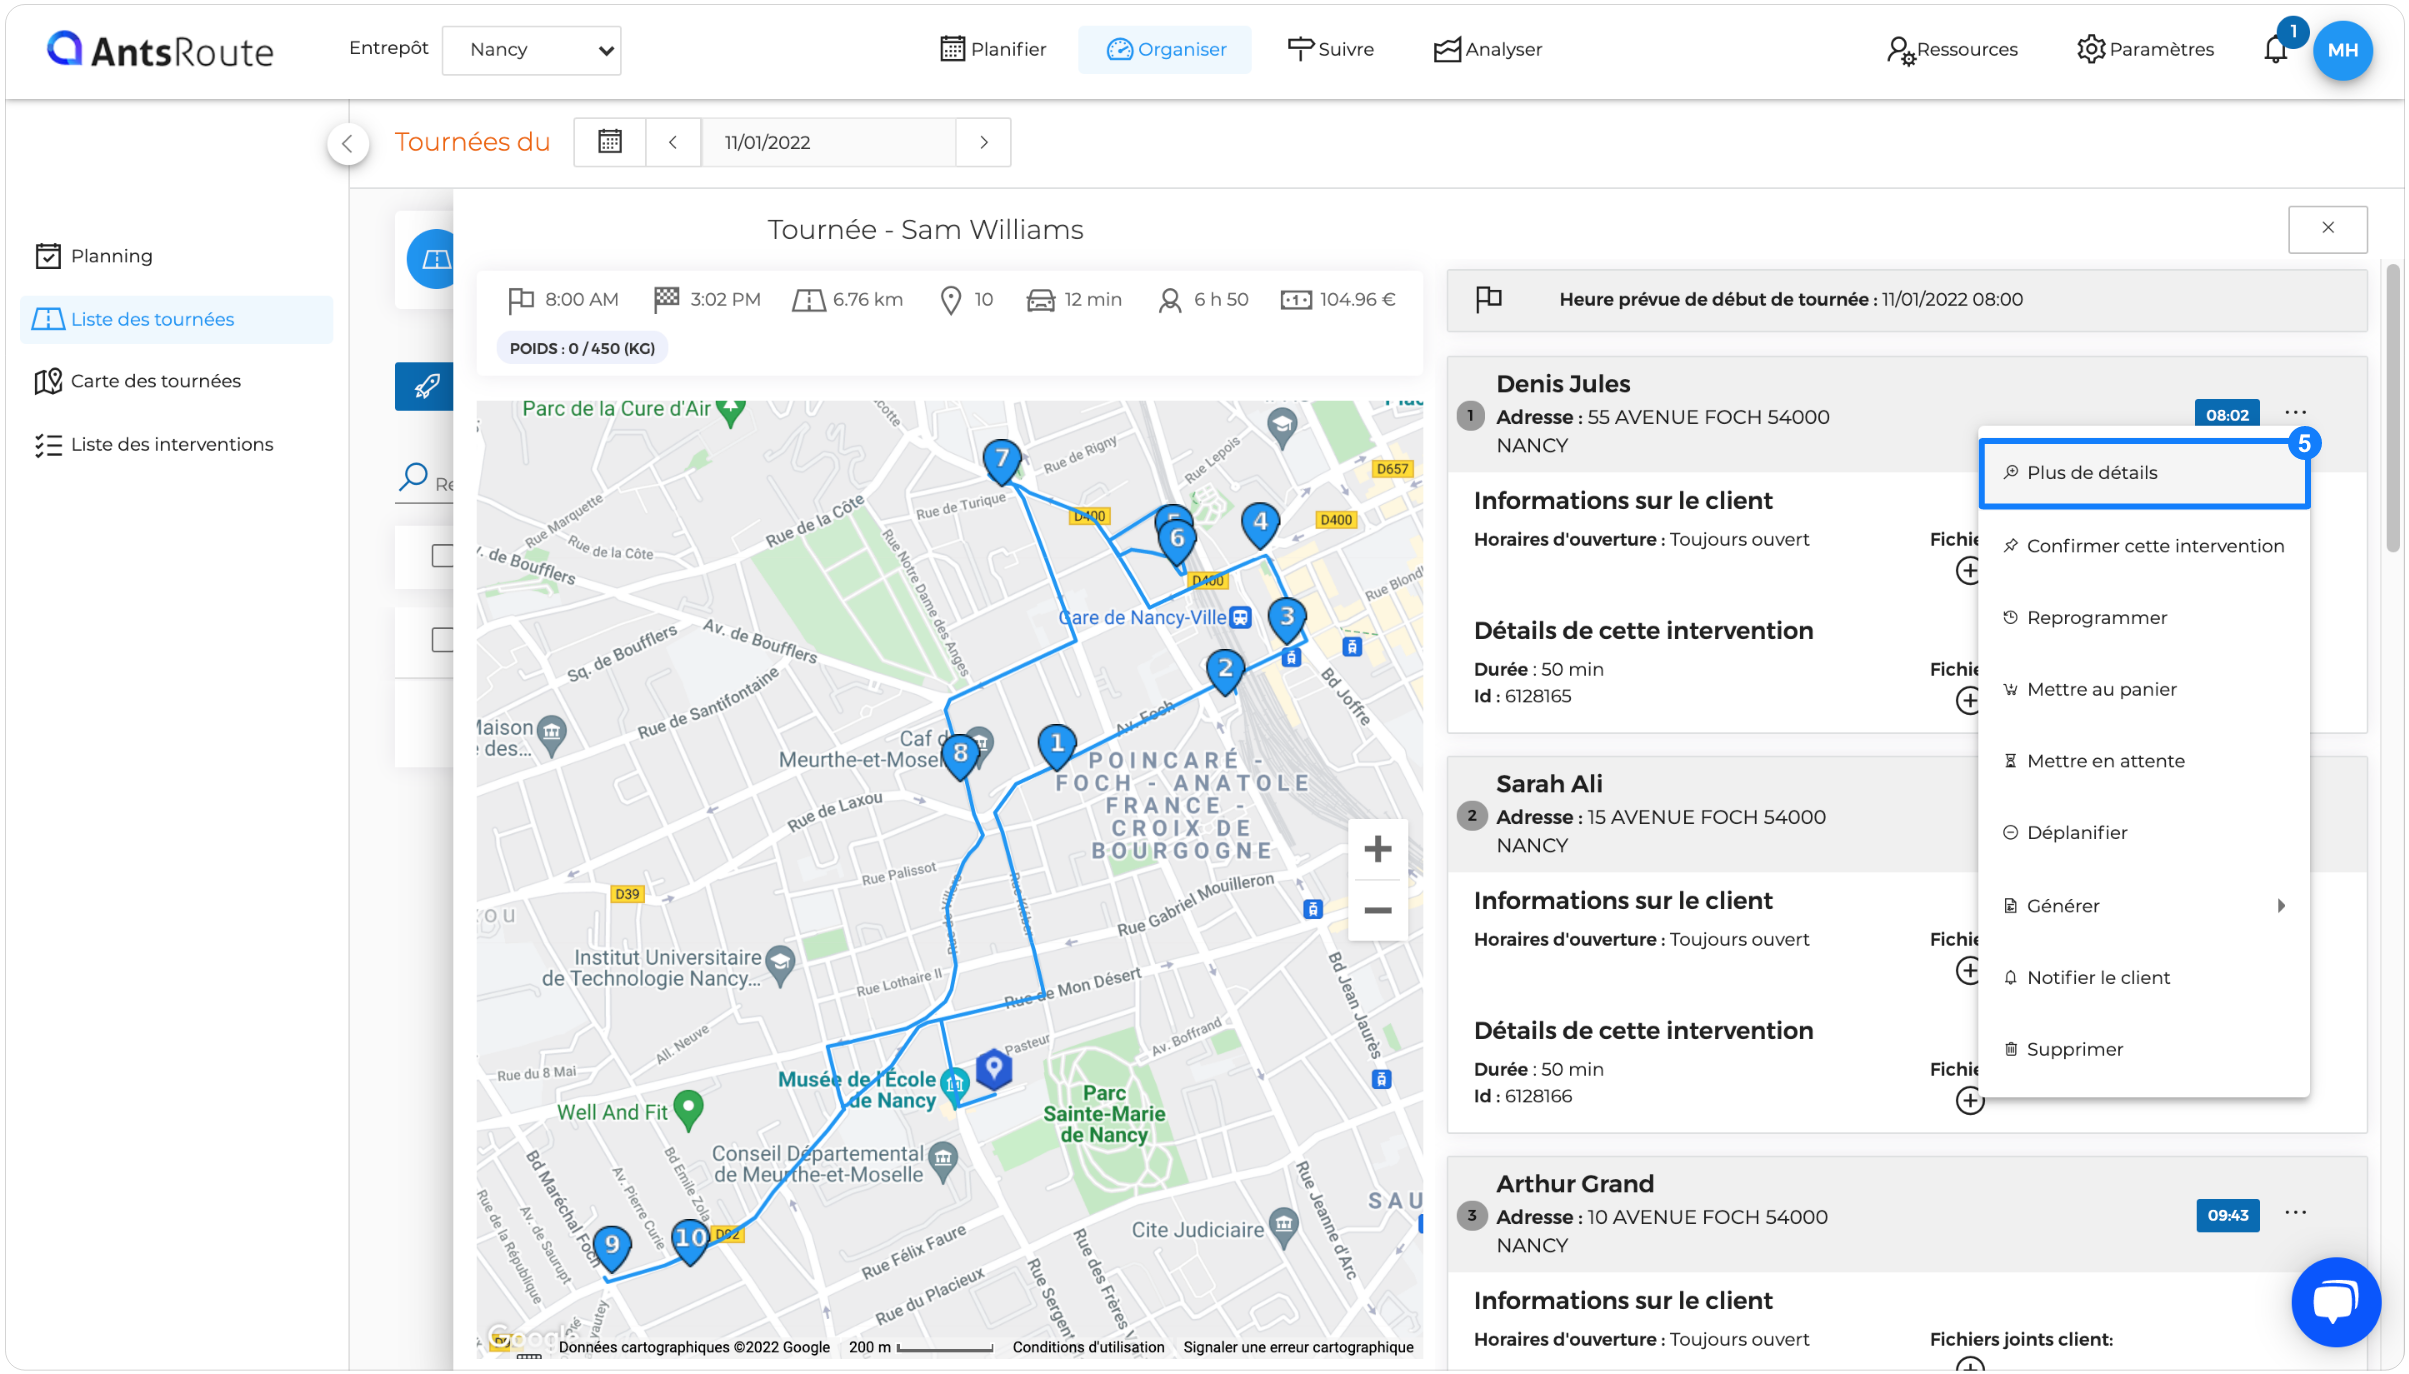Open the notifications bell

[2275, 49]
